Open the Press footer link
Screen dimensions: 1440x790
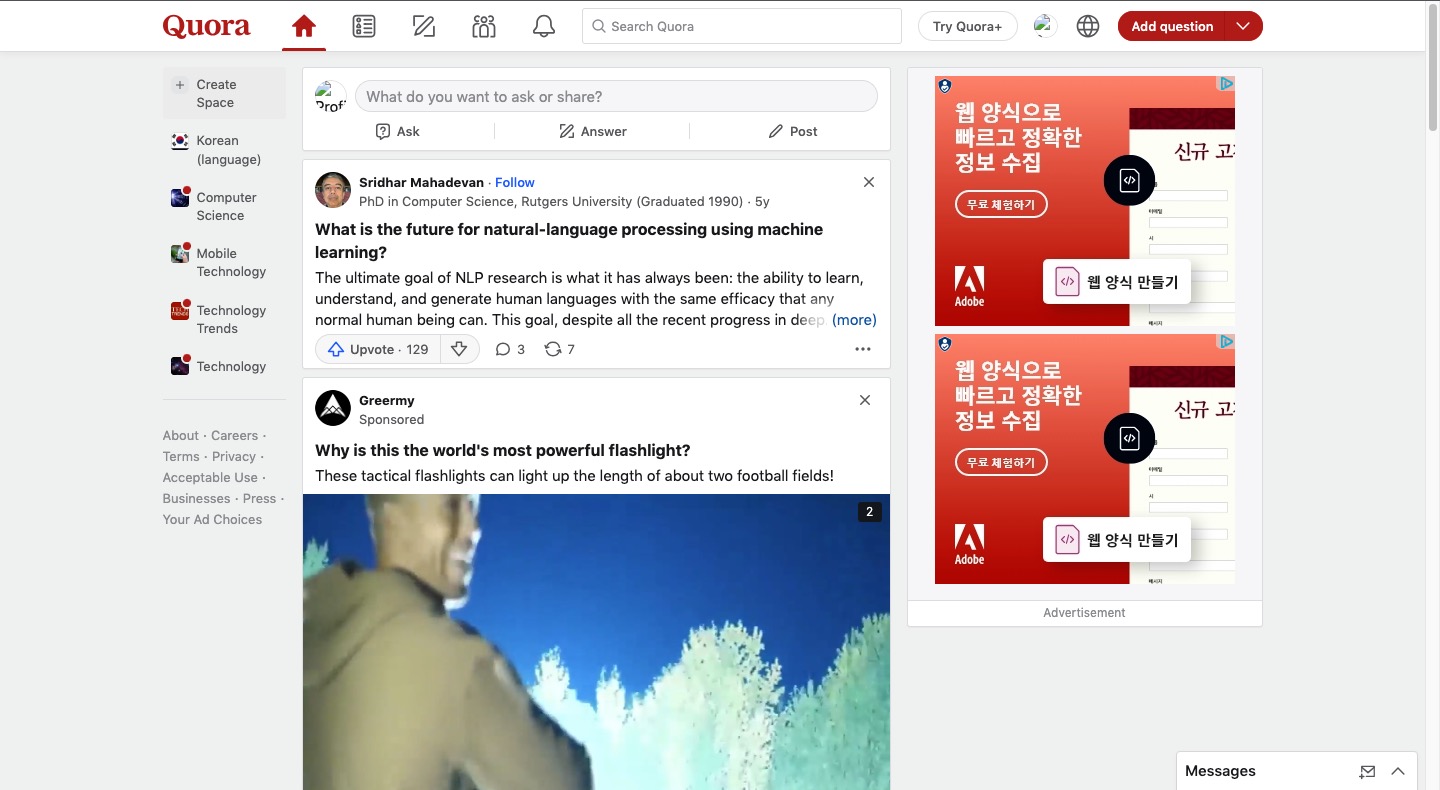pyautogui.click(x=259, y=498)
